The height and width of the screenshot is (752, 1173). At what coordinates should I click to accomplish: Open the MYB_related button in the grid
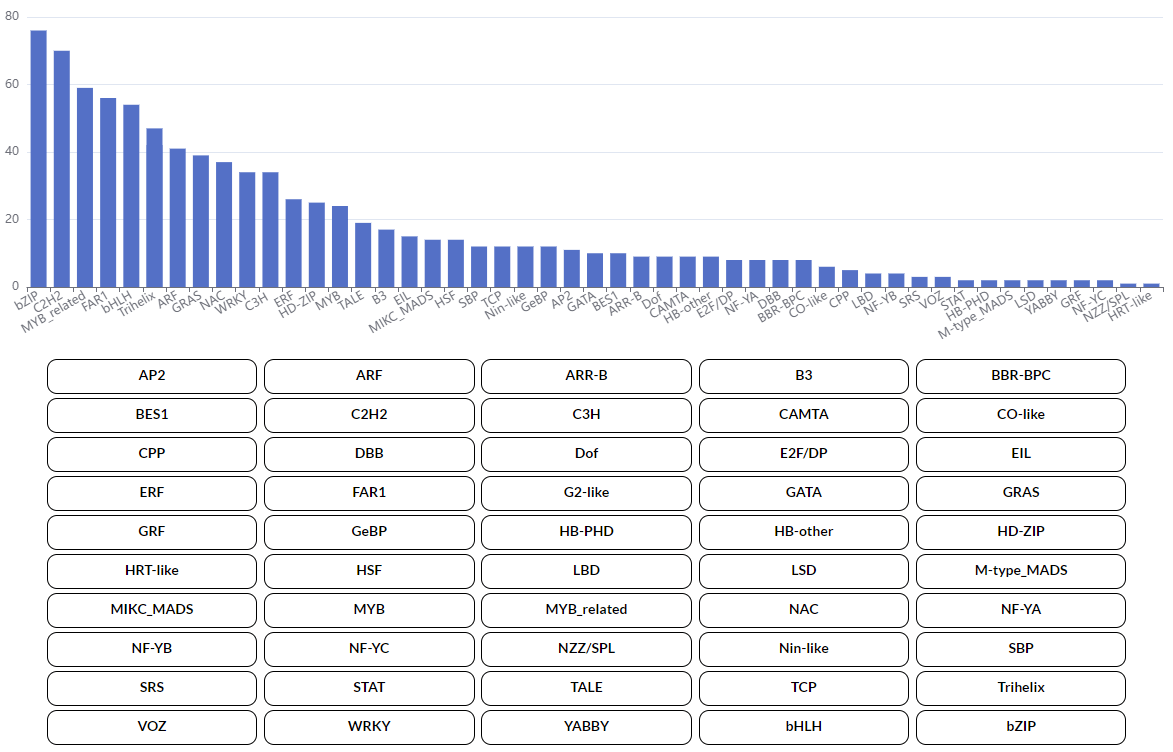(586, 609)
